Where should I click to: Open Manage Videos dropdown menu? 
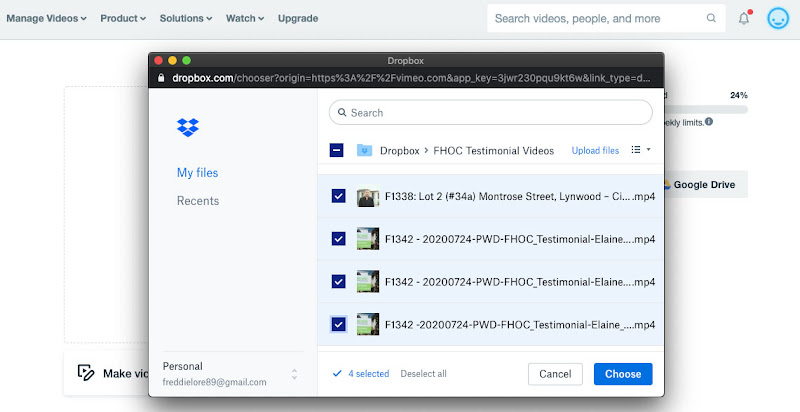coord(46,18)
